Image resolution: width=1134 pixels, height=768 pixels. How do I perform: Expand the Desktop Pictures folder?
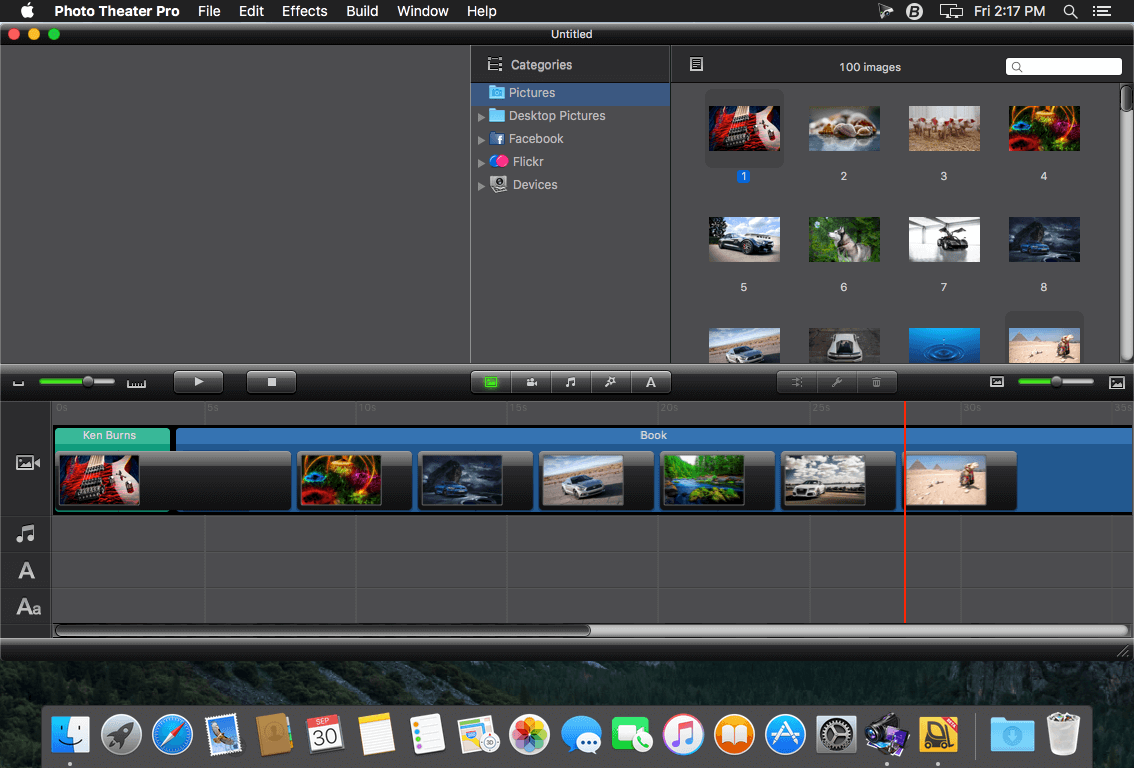tap(481, 116)
